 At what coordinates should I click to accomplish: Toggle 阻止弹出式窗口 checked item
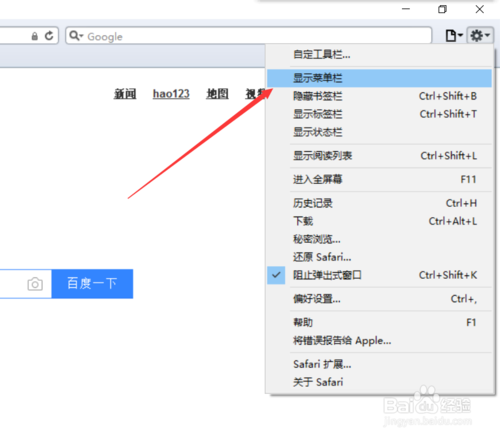(379, 275)
